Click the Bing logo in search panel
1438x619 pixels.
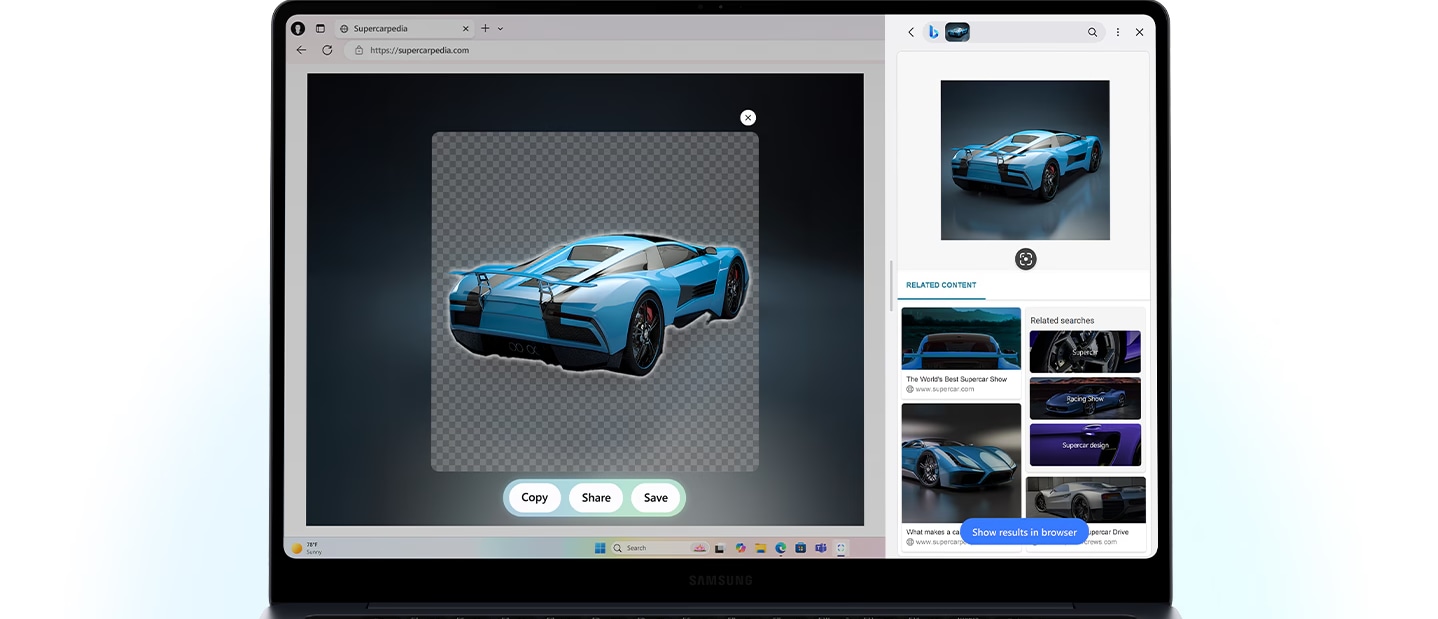pos(933,32)
